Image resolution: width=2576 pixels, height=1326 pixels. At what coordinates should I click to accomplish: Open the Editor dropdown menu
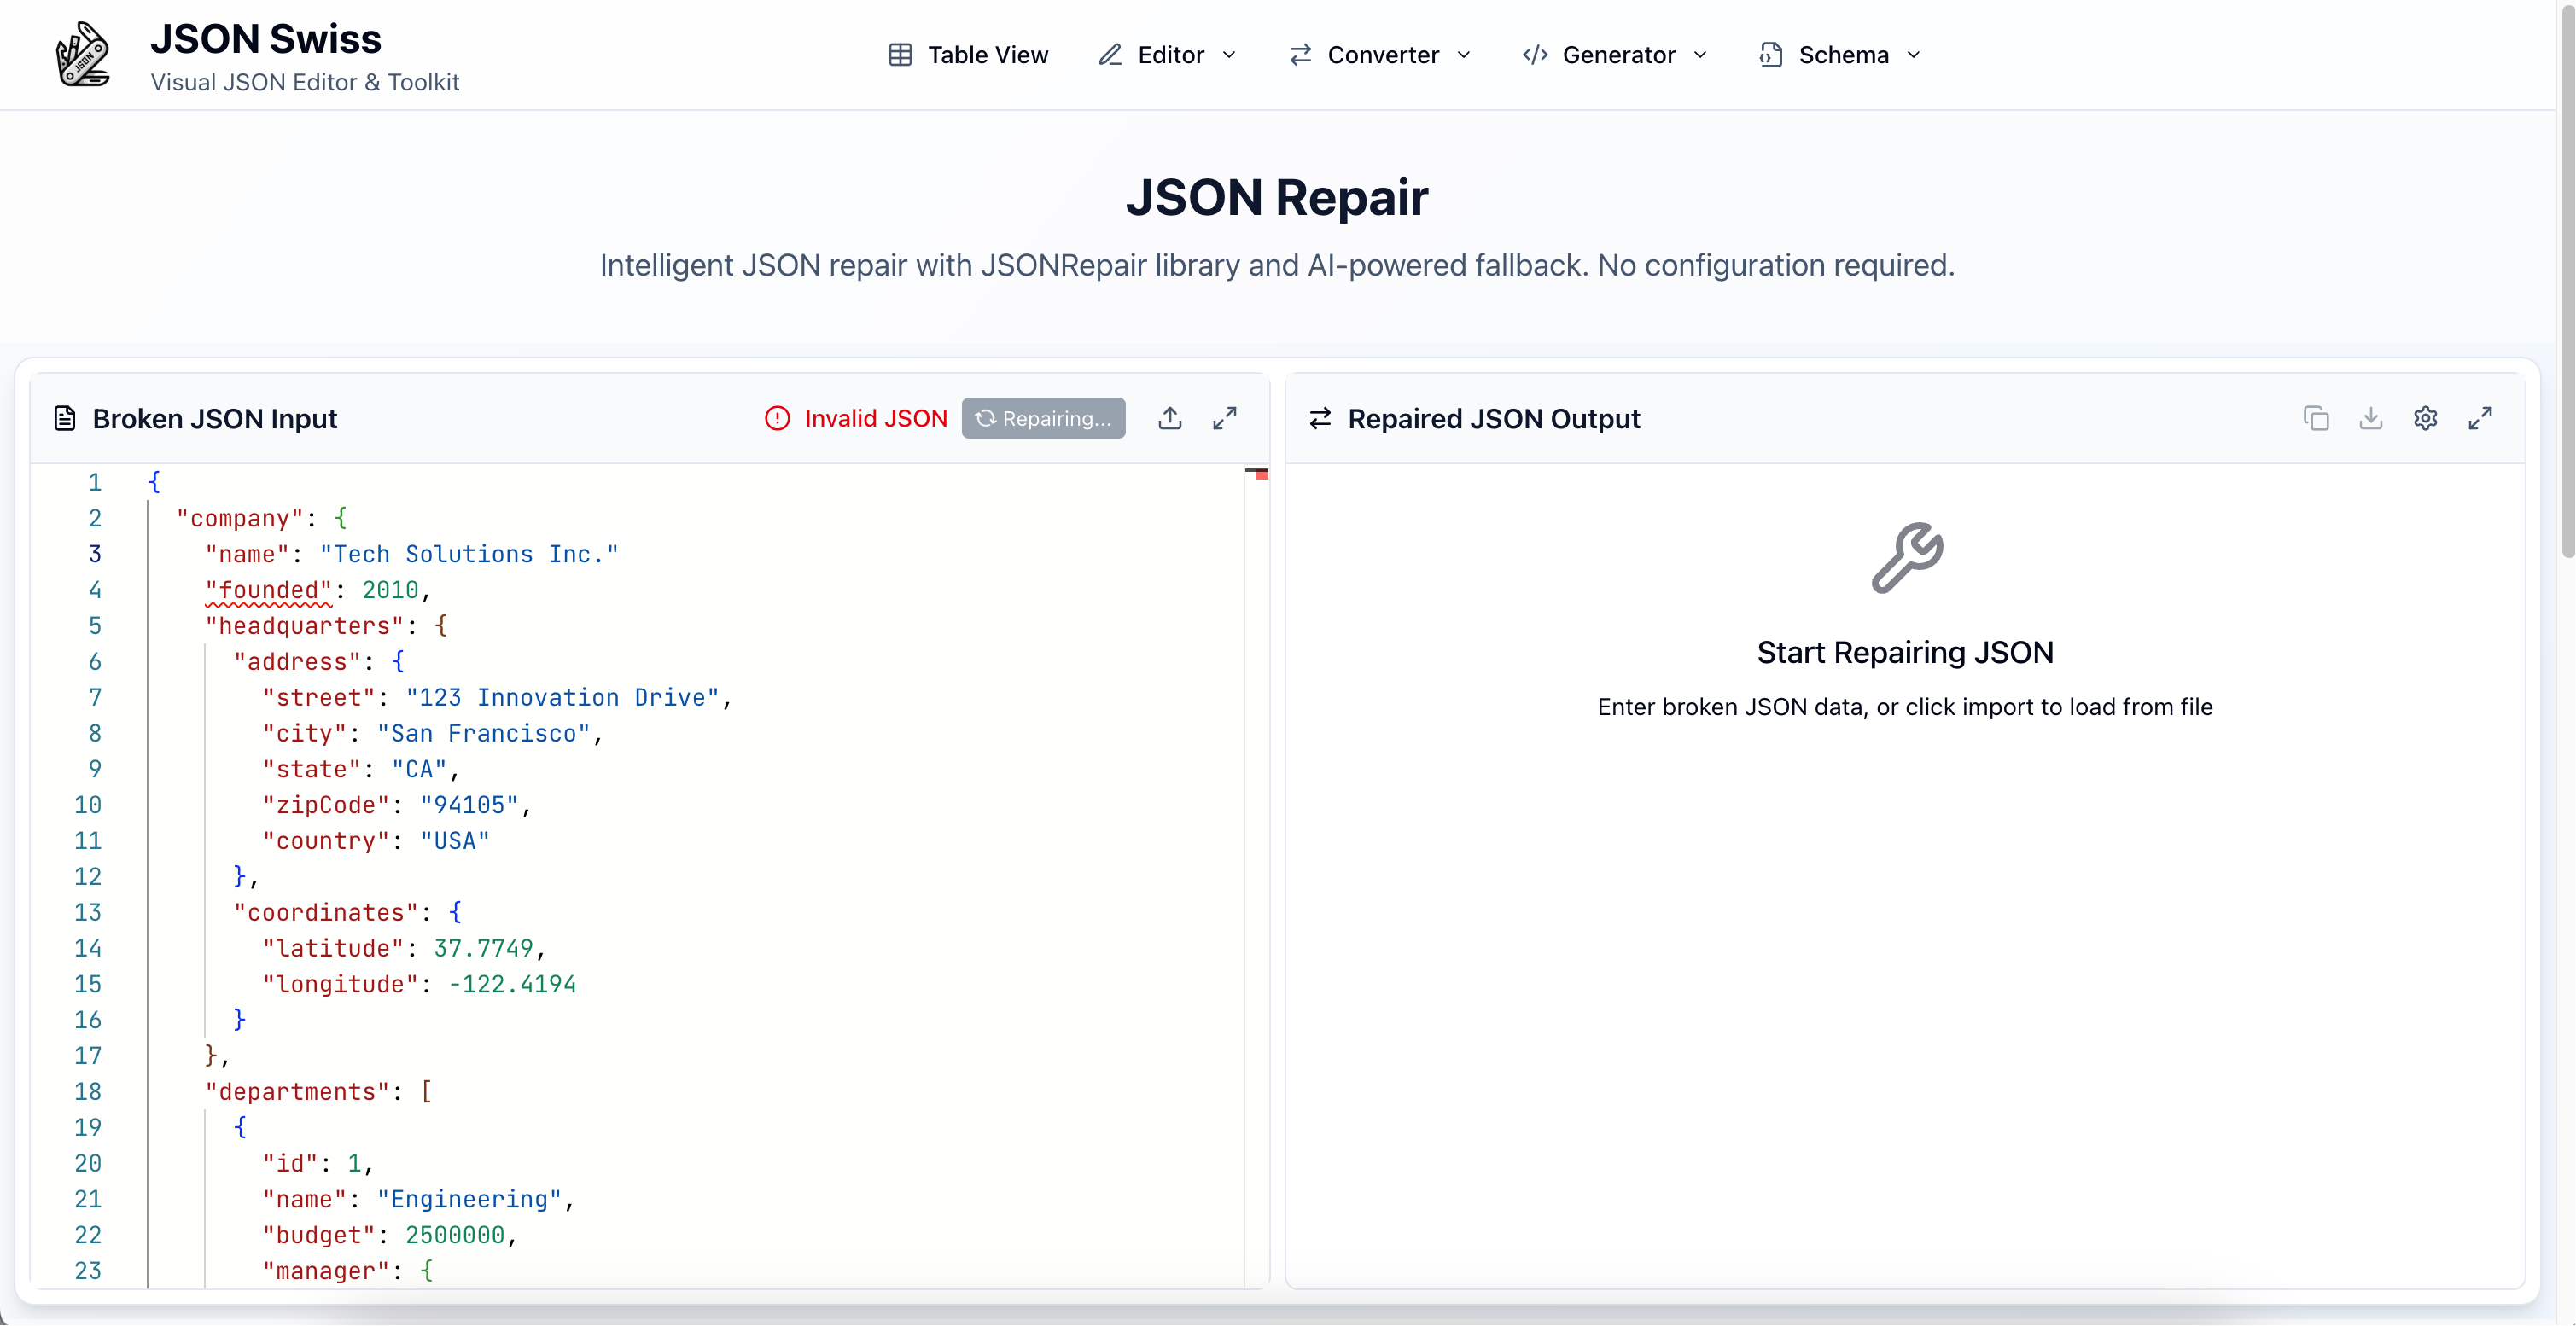pos(1168,55)
